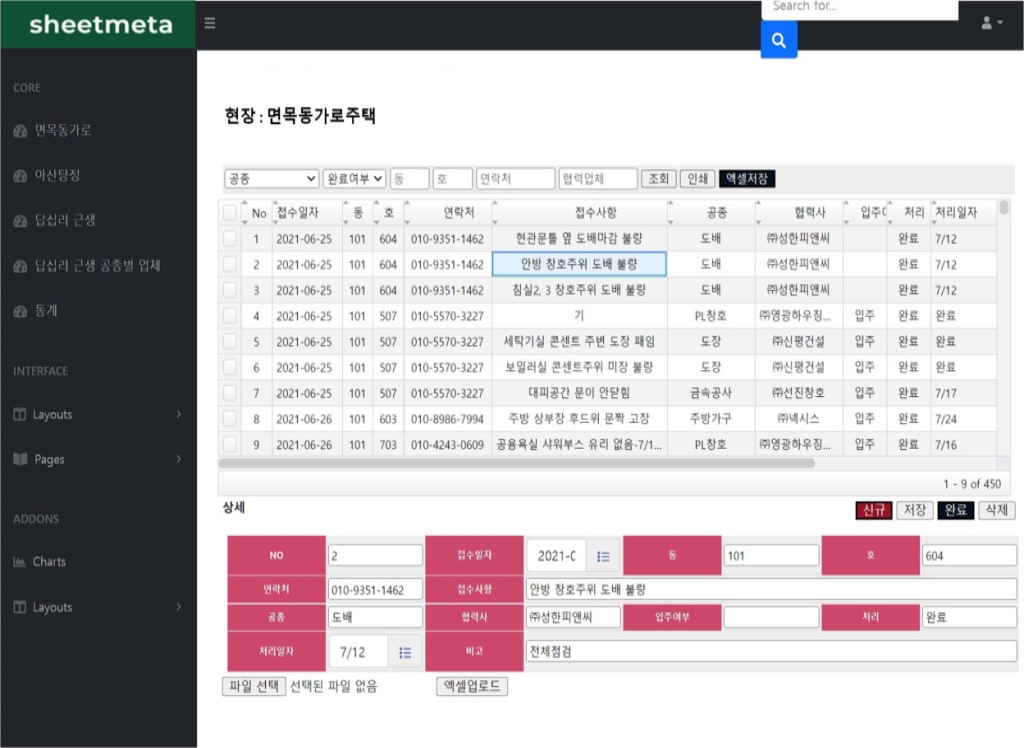Screen dimensions: 1024x748
Task: Click the blue search magnifier button
Action: [x=778, y=40]
